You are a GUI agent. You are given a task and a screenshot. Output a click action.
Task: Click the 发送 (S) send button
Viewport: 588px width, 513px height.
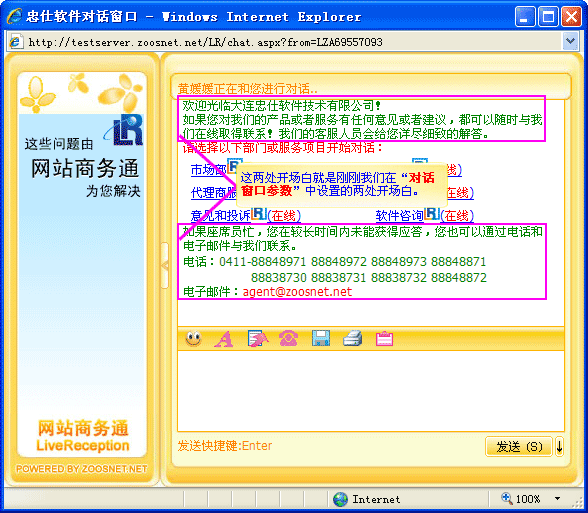pos(519,446)
